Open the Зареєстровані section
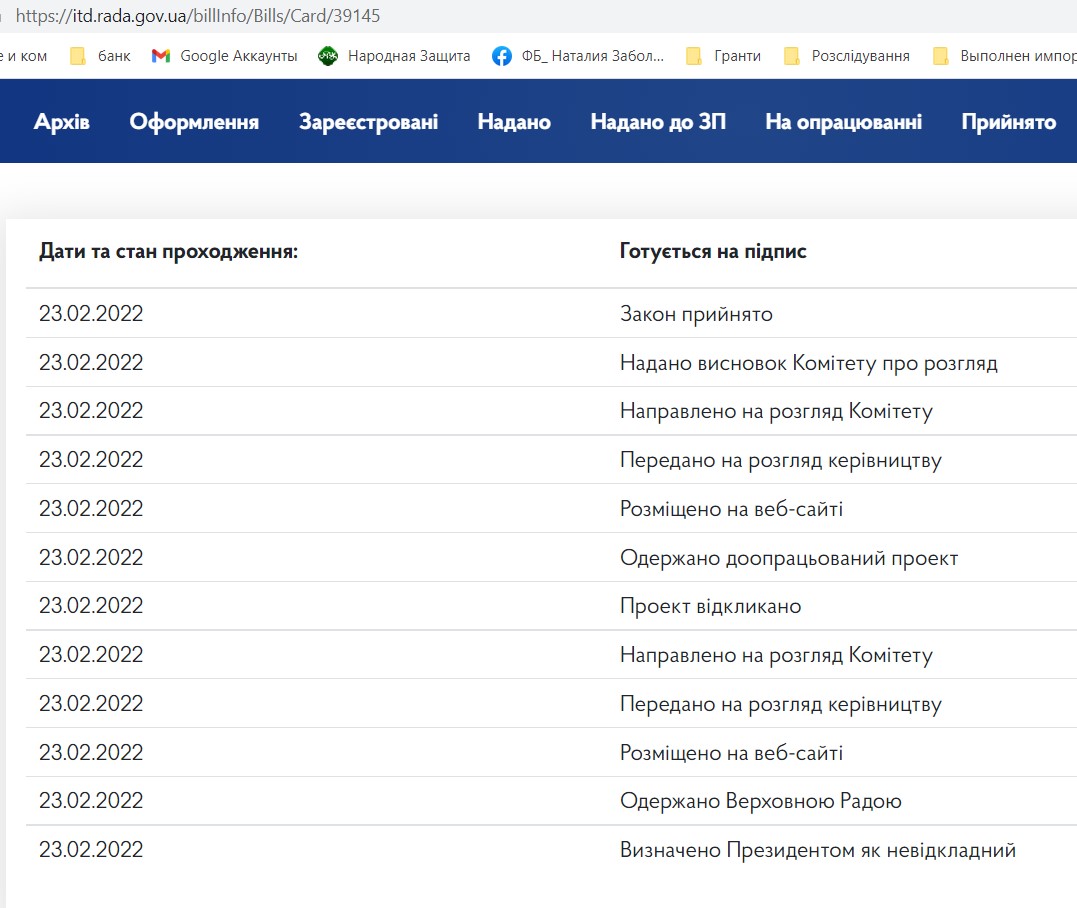 pyautogui.click(x=368, y=122)
